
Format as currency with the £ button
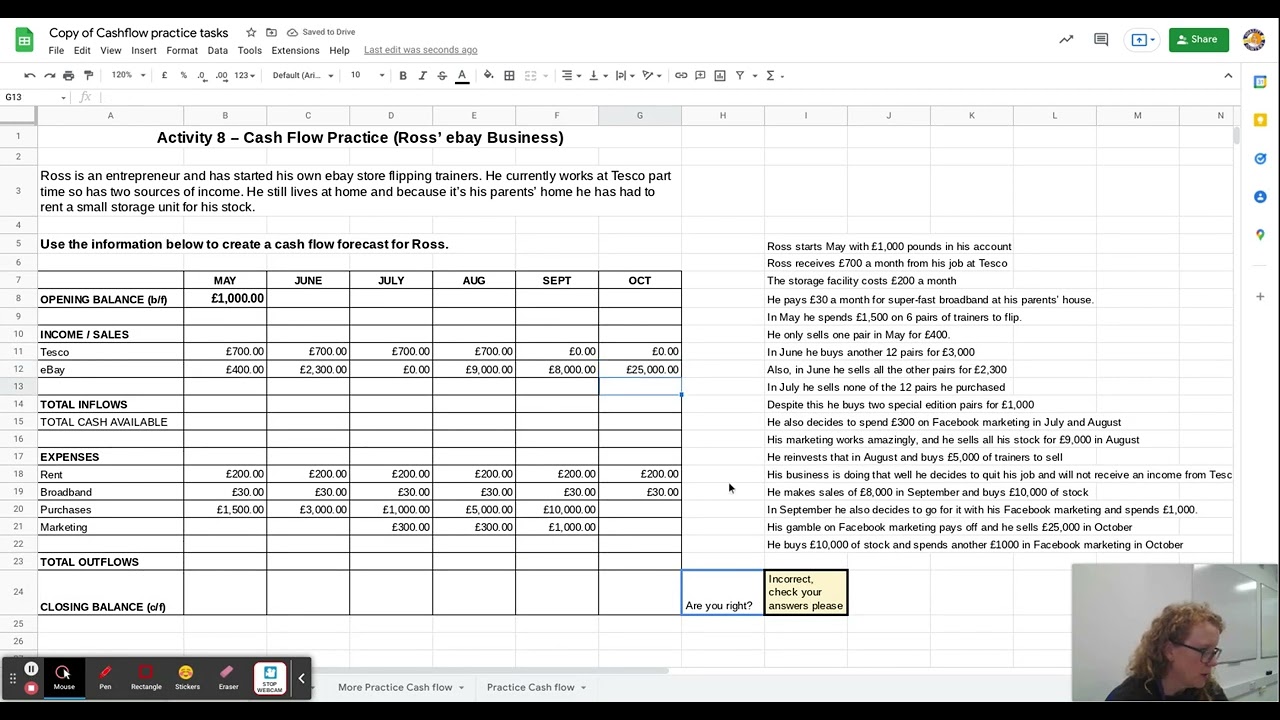(x=164, y=75)
